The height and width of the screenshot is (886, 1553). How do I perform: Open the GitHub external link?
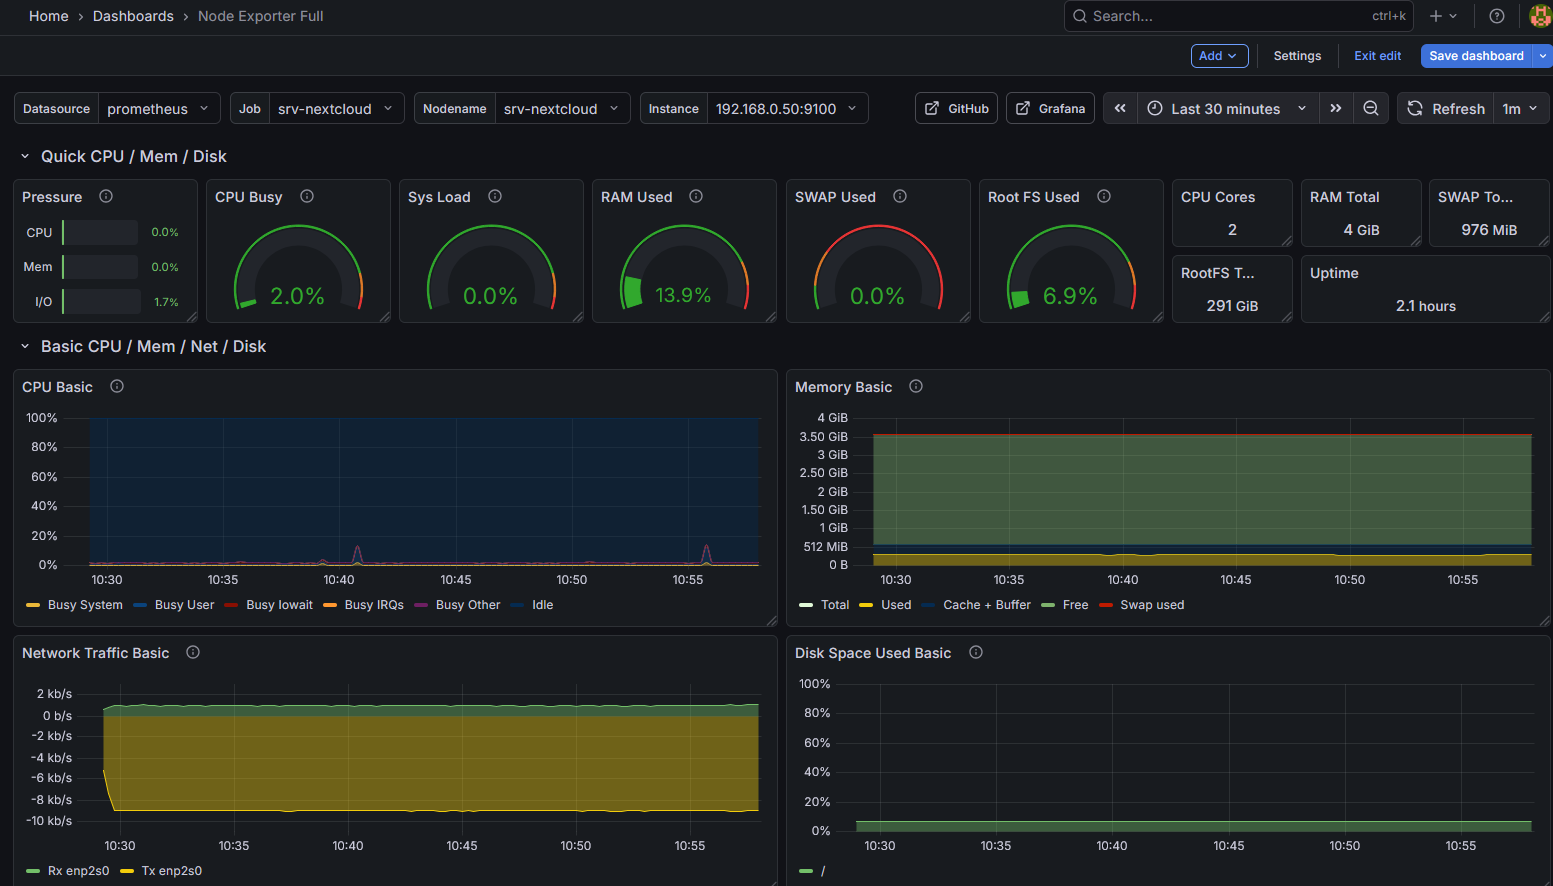click(955, 108)
